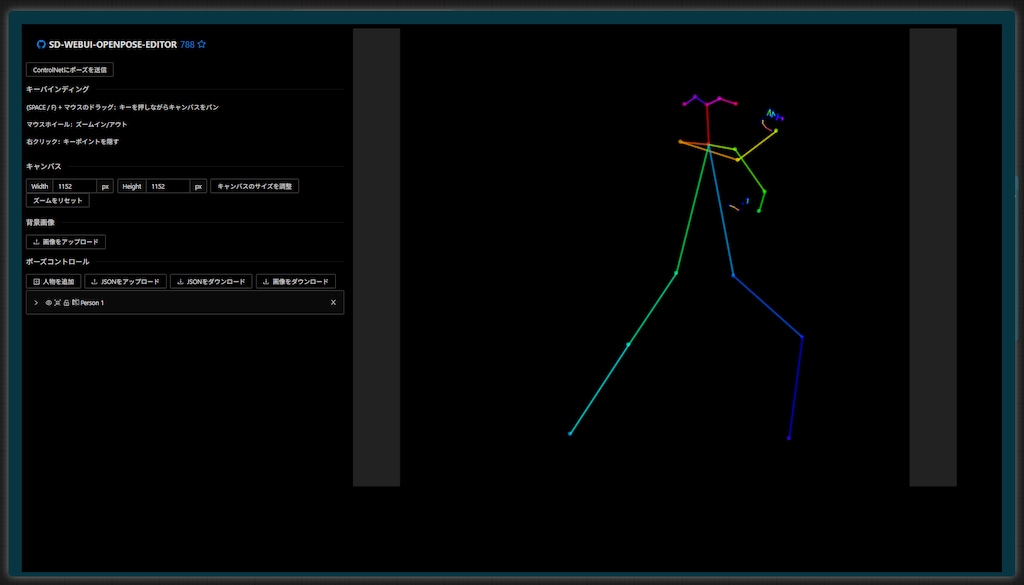Viewport: 1024px width, 585px height.
Task: Select the orange shoulder keypoint at left
Action: pos(680,142)
